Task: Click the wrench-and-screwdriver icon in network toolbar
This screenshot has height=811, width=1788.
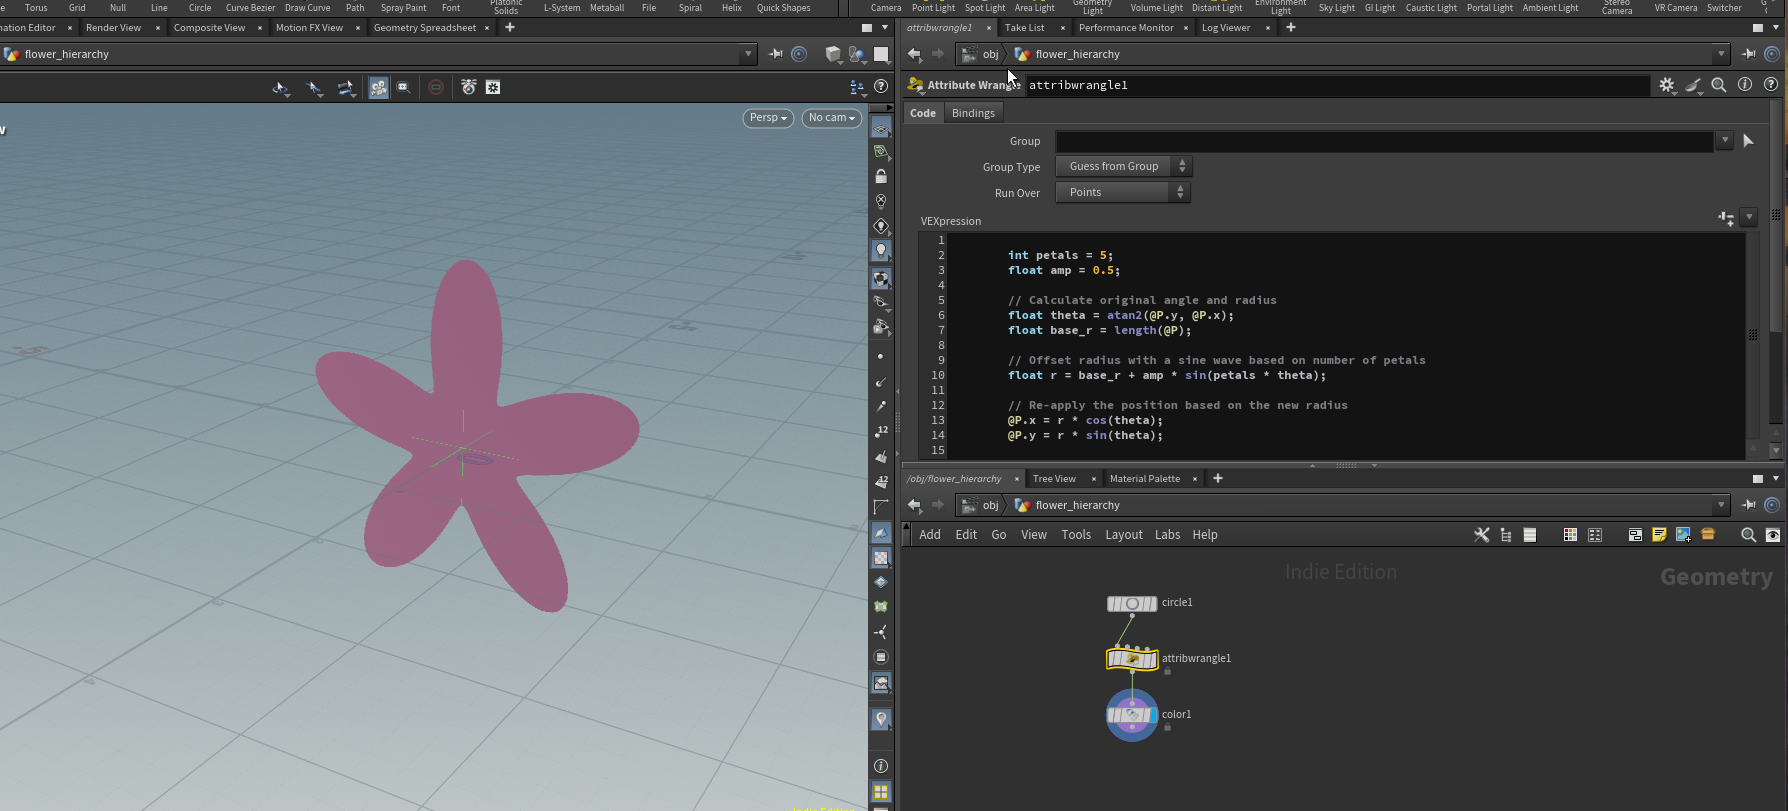Action: [1482, 535]
